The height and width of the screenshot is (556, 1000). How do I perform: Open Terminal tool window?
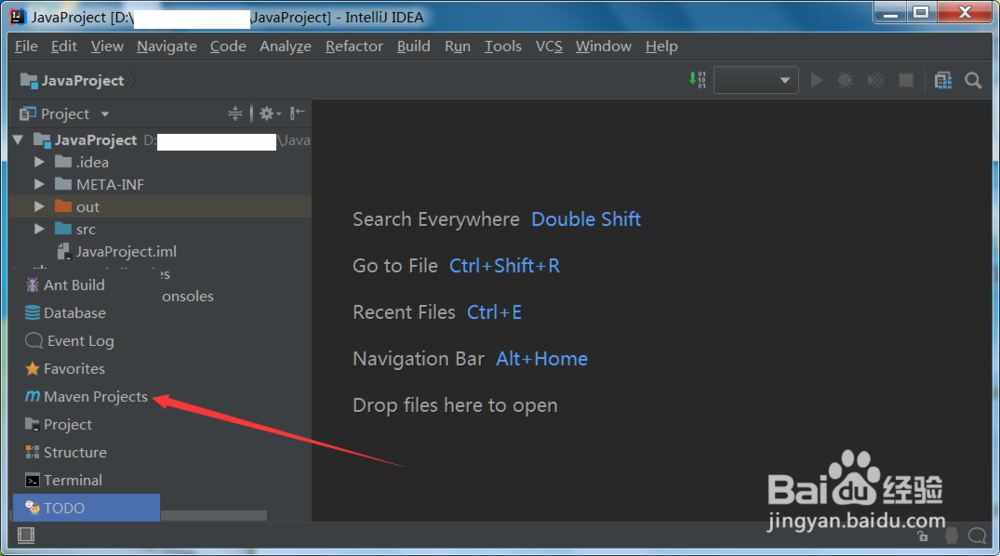pos(86,480)
